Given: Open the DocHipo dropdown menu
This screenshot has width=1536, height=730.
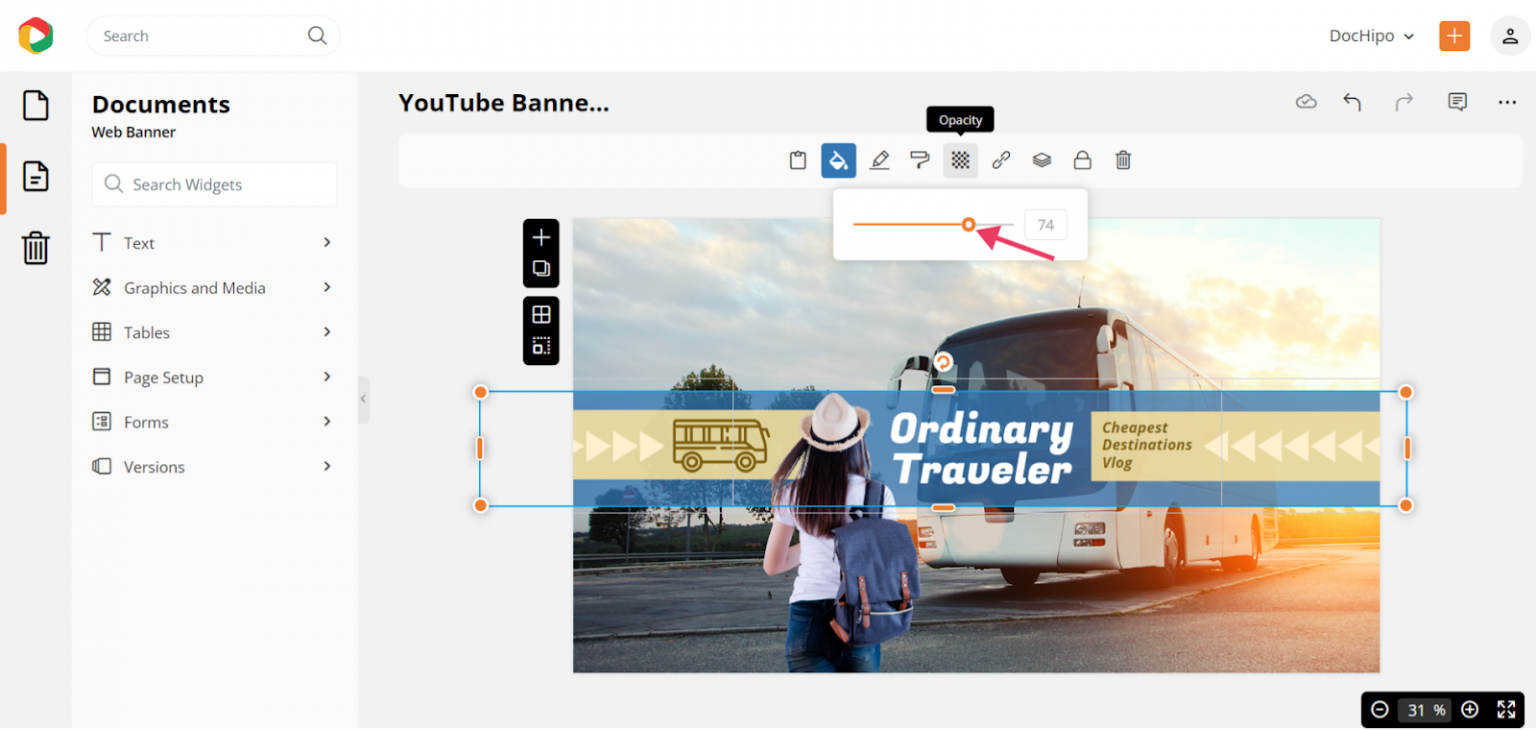Looking at the screenshot, I should [1371, 35].
